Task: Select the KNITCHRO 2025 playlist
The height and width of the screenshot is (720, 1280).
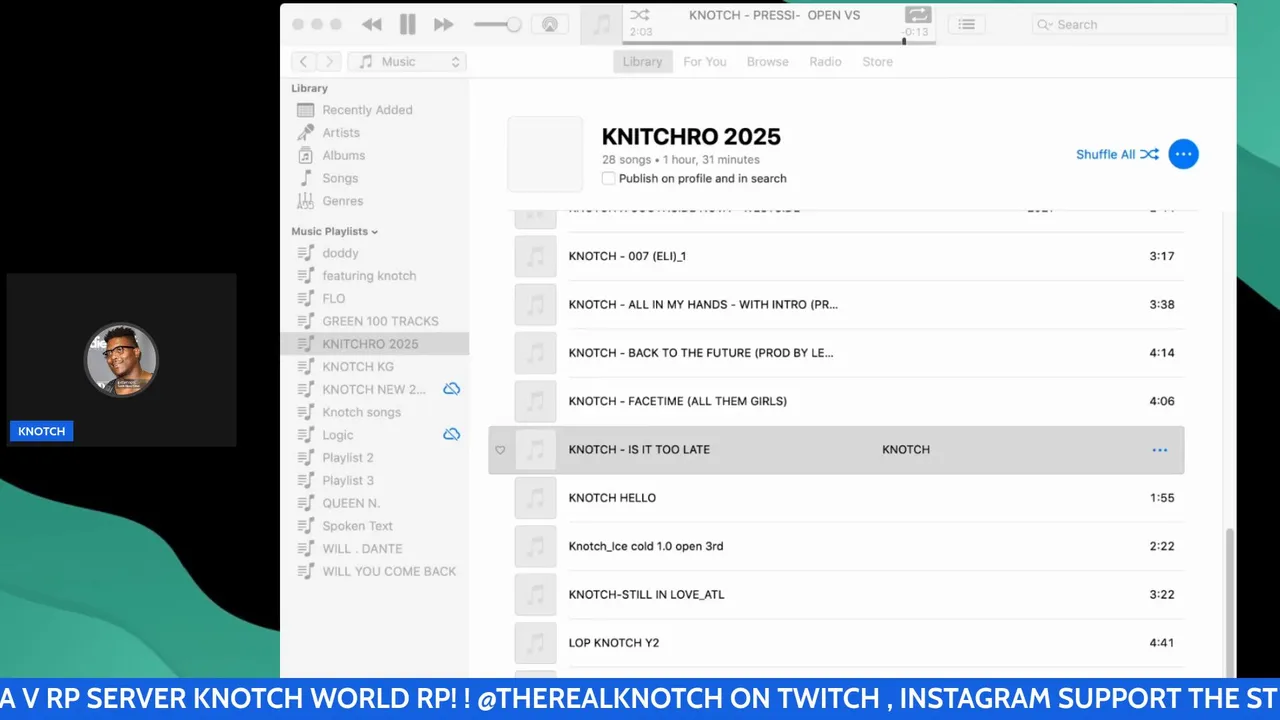Action: pyautogui.click(x=375, y=344)
